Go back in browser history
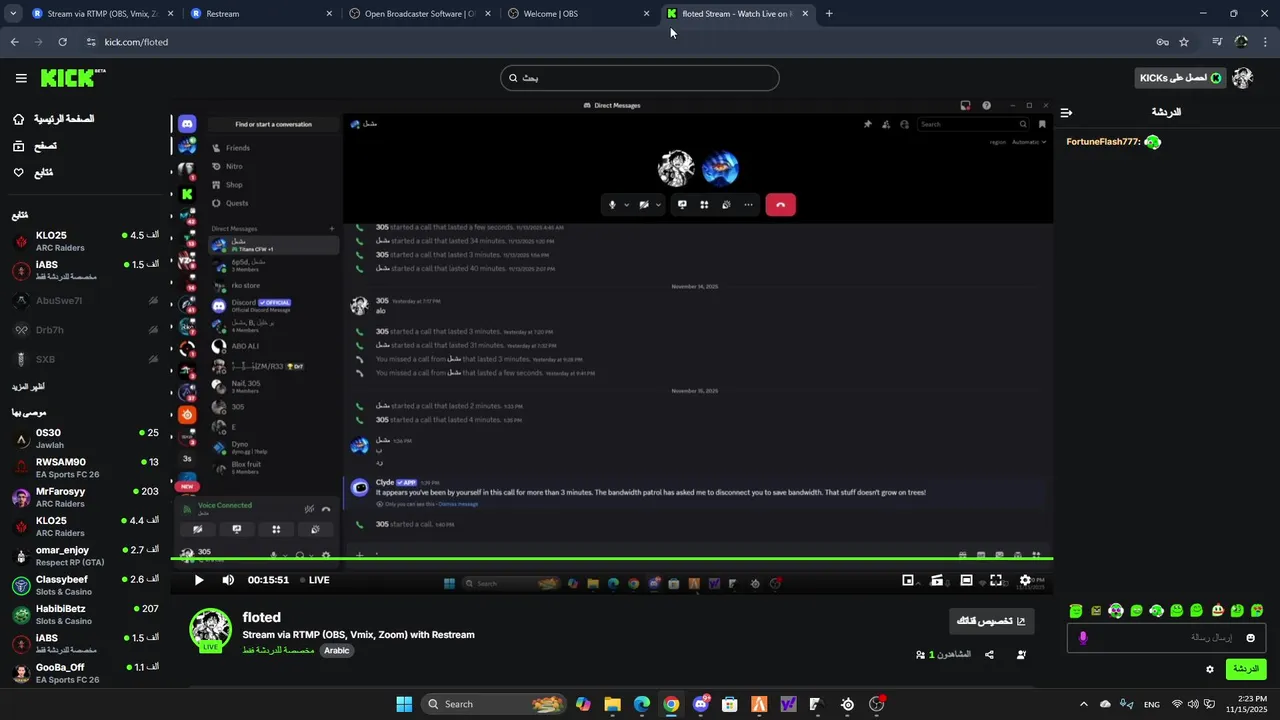Viewport: 1280px width, 720px height. click(x=14, y=42)
